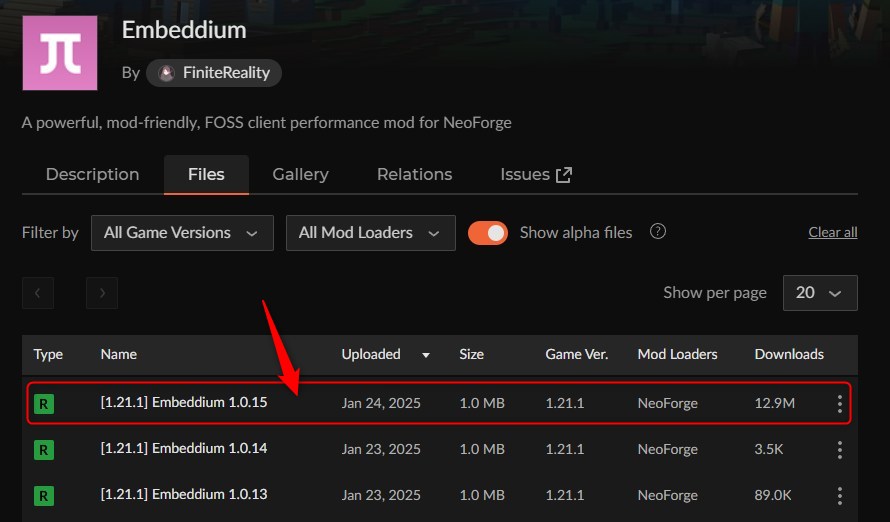Image resolution: width=890 pixels, height=522 pixels.
Task: Go to the next page of files
Action: coord(102,293)
